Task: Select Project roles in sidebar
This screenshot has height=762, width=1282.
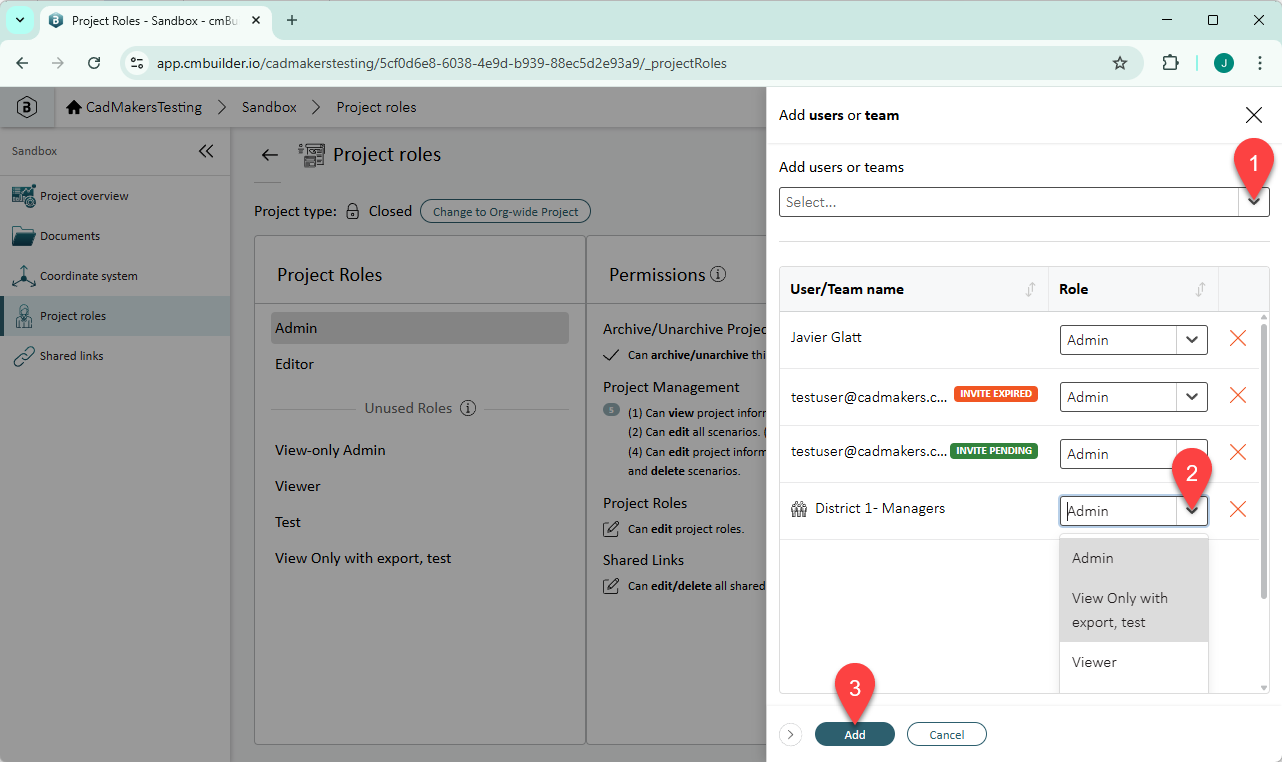Action: (115, 316)
